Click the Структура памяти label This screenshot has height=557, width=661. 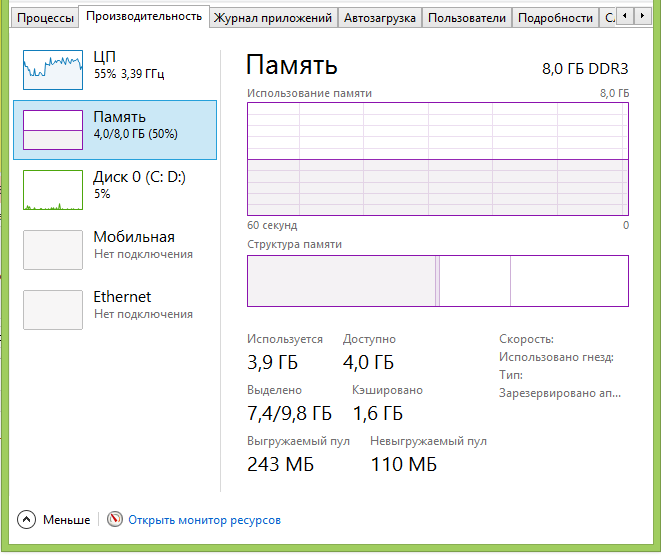coord(294,245)
